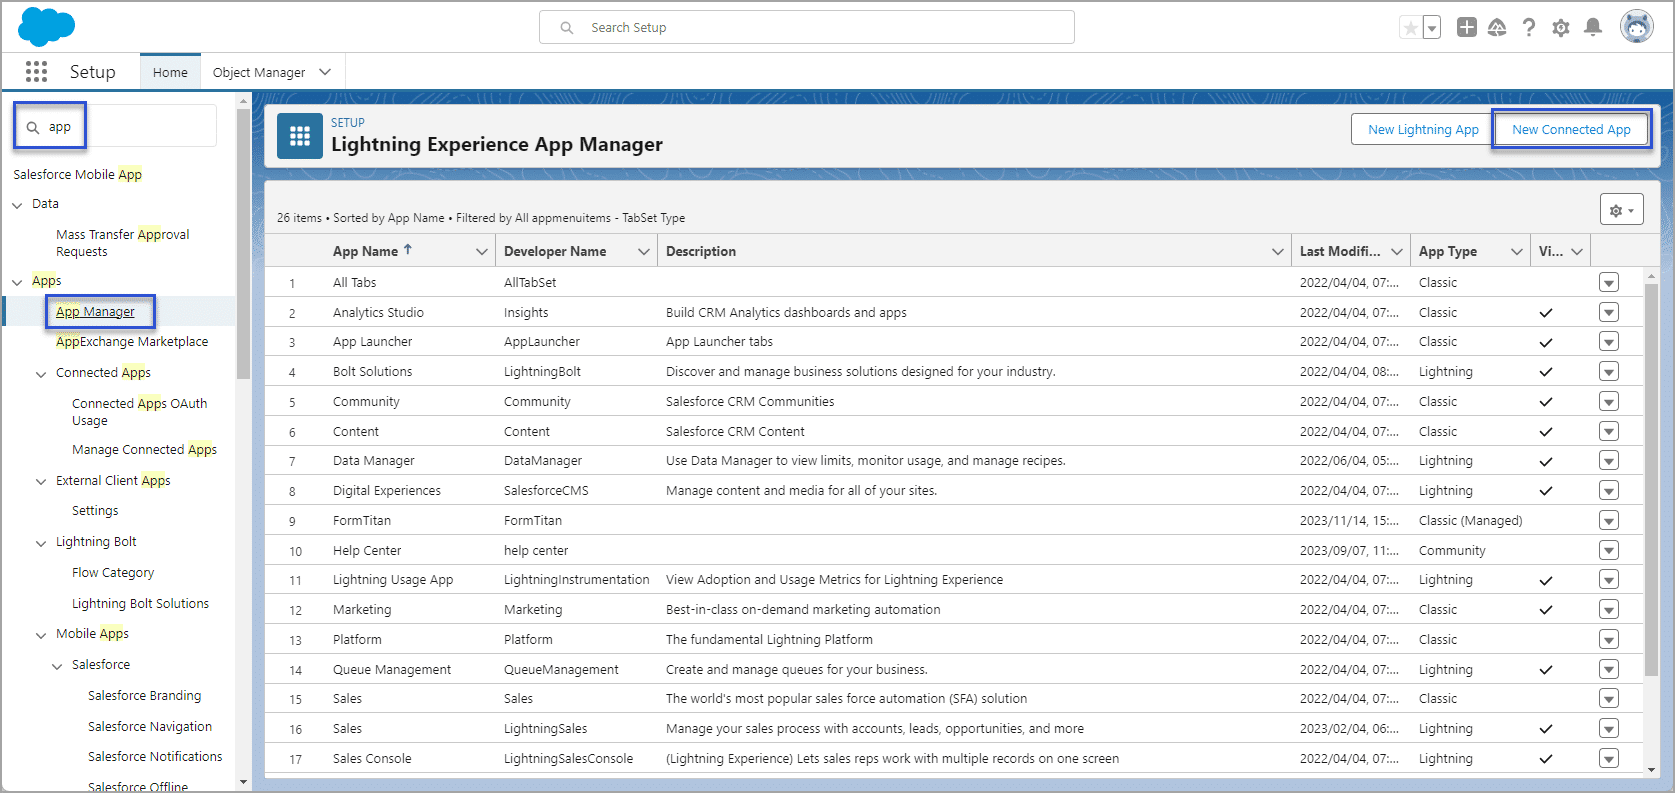
Task: Open row actions menu for Help Center
Action: [1608, 550]
